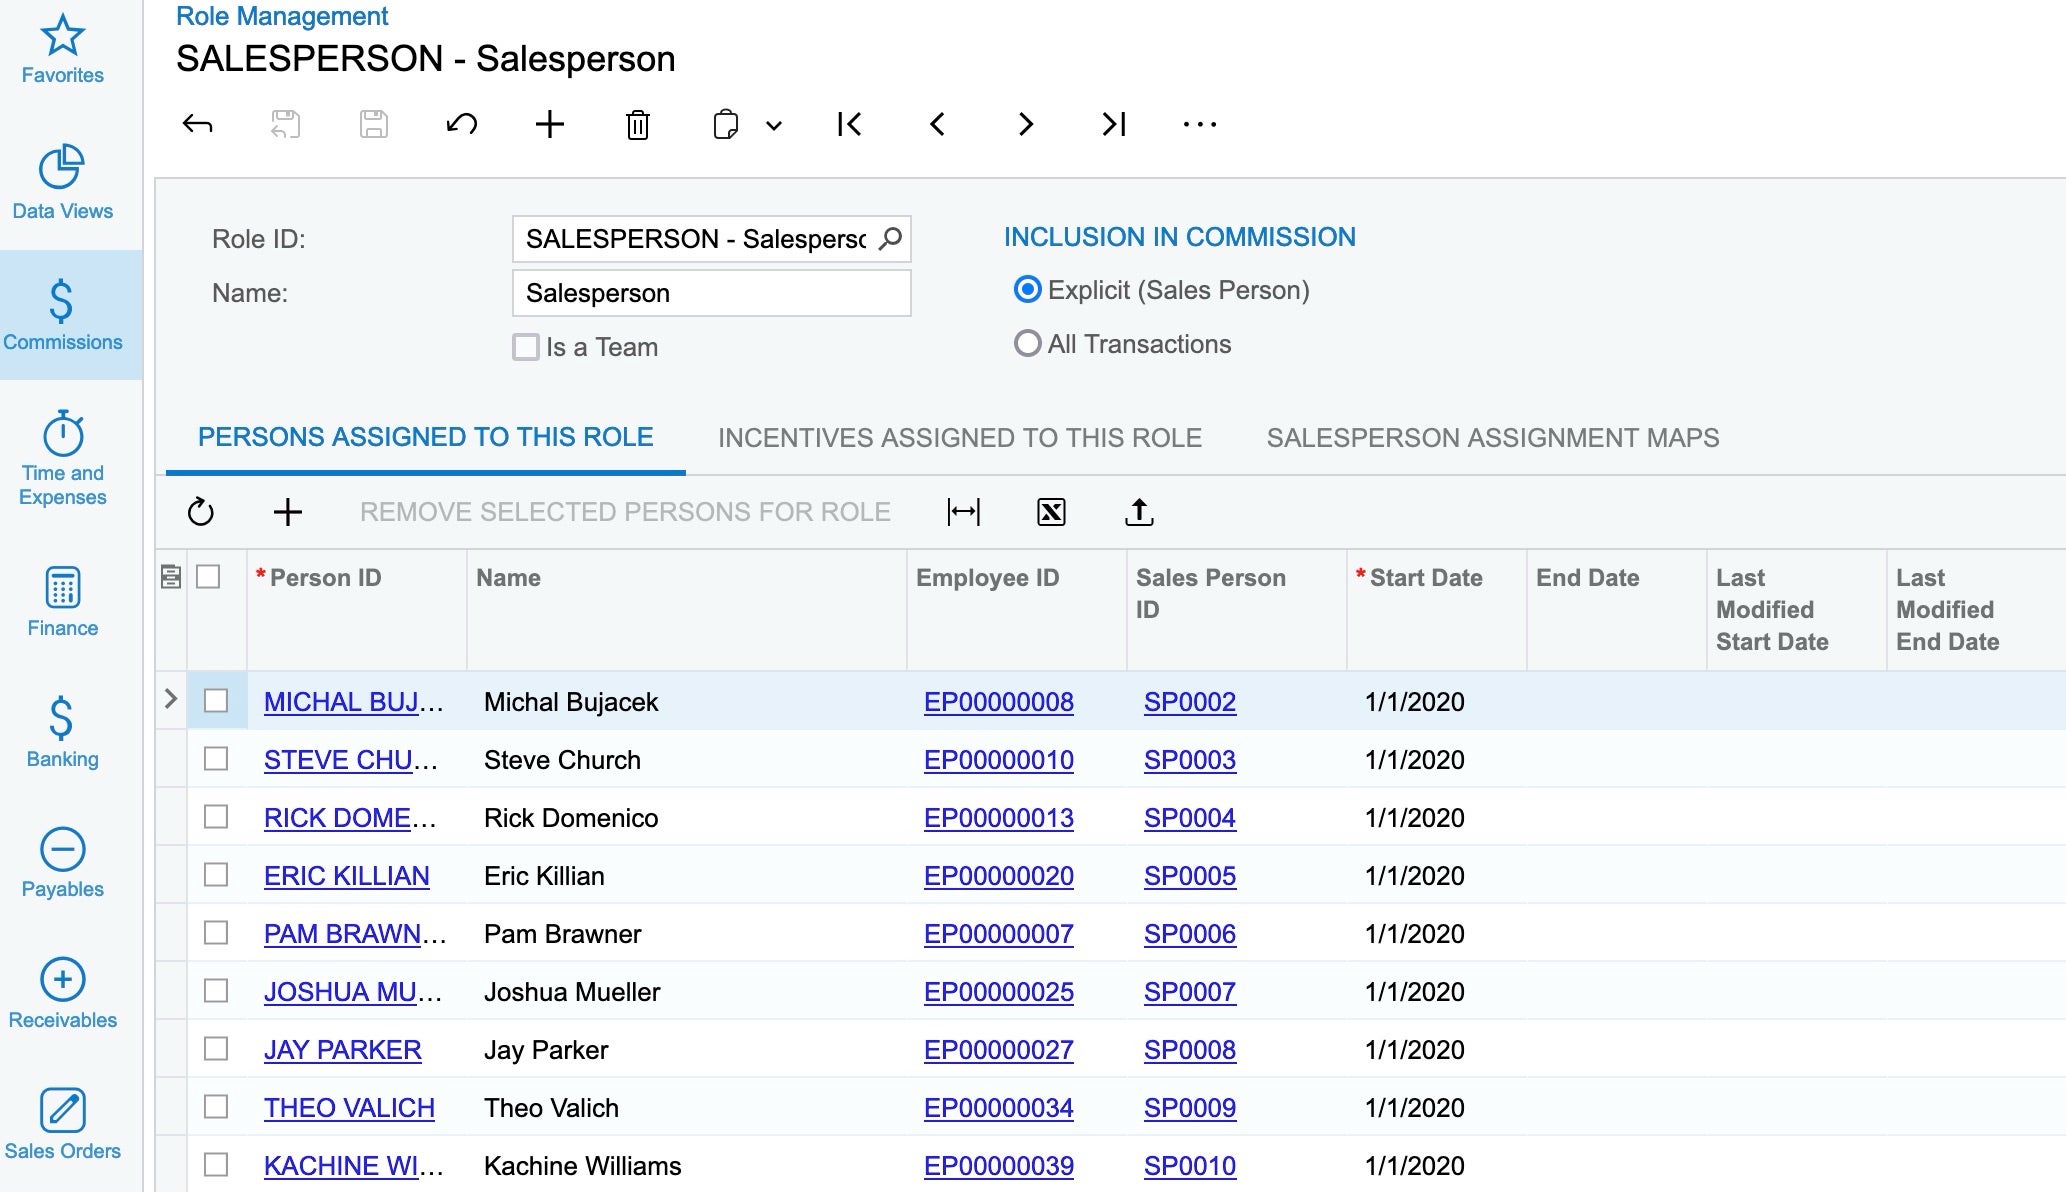Go to the next record
The height and width of the screenshot is (1192, 2066).
[1025, 124]
